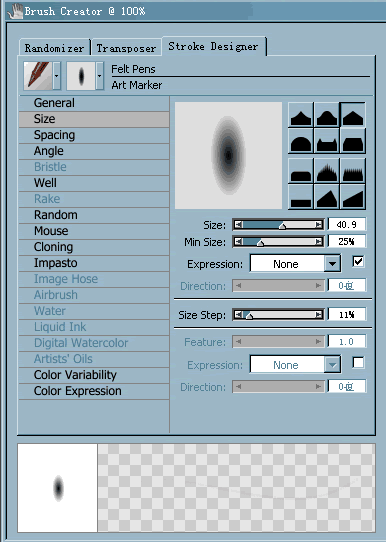
Task: Toggle the checkbox beside the Feature Expression dropdown
Action: pyautogui.click(x=358, y=363)
